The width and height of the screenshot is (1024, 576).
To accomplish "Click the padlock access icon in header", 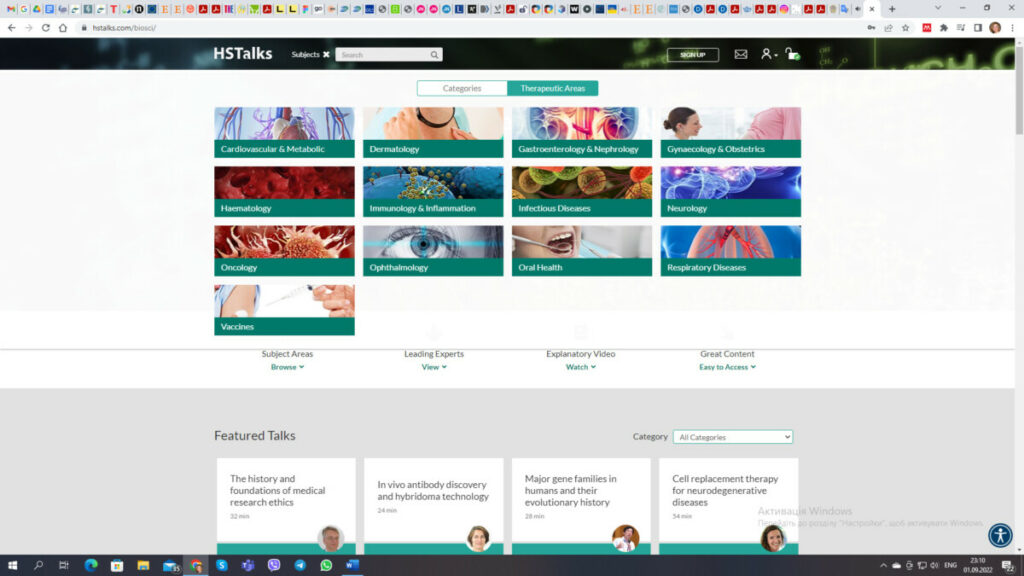I will (791, 54).
